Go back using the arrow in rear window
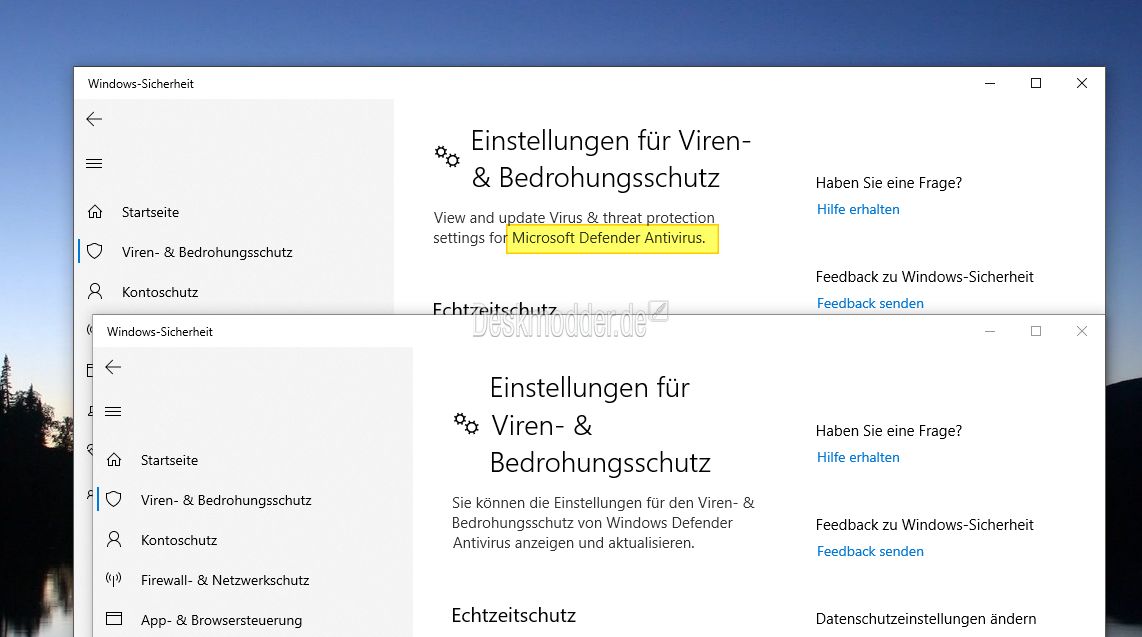The width and height of the screenshot is (1142, 637). (94, 119)
